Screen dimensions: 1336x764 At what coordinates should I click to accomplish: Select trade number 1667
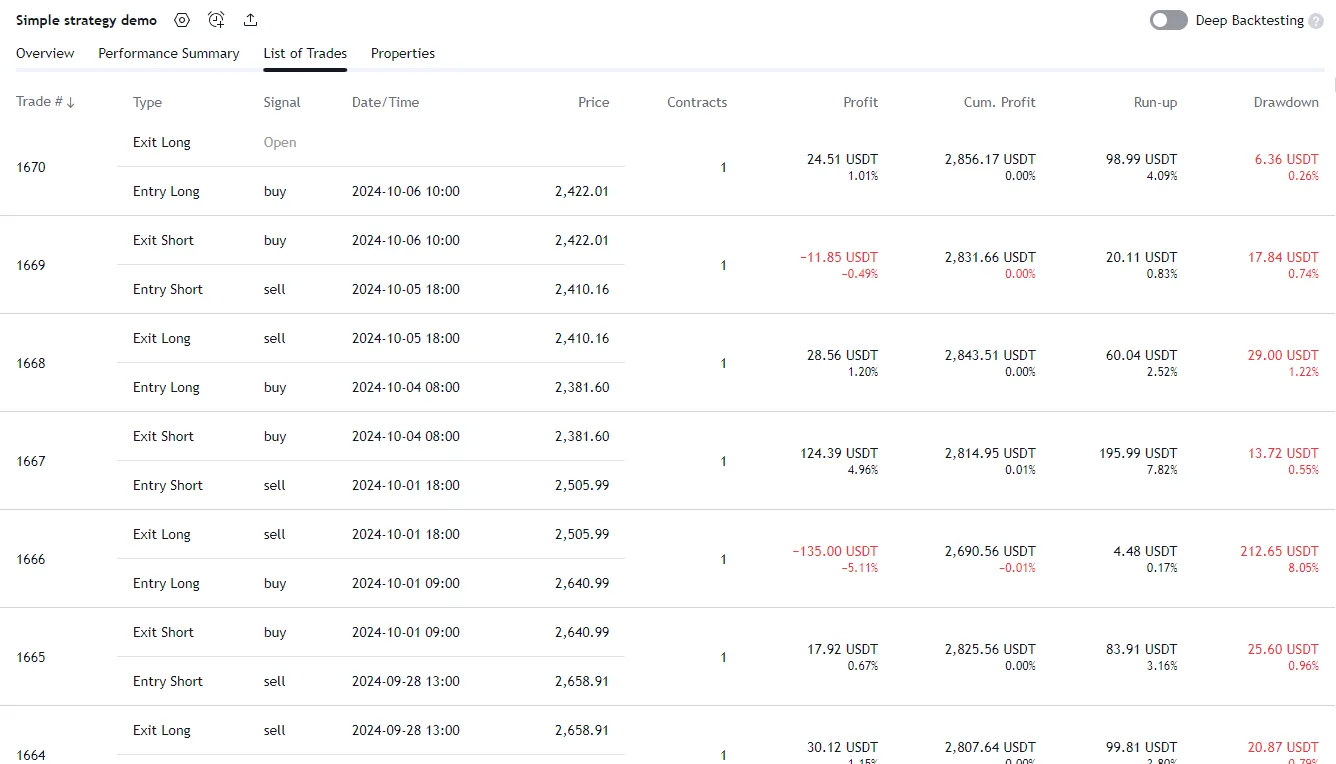[31, 461]
